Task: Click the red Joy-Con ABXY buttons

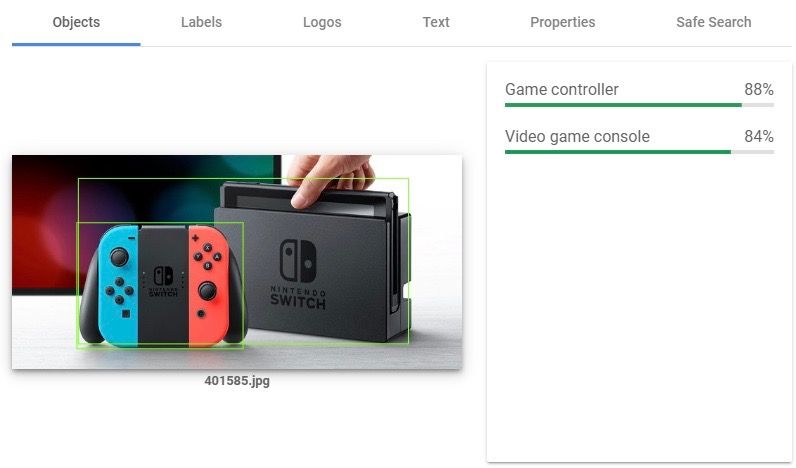Action: coord(208,256)
